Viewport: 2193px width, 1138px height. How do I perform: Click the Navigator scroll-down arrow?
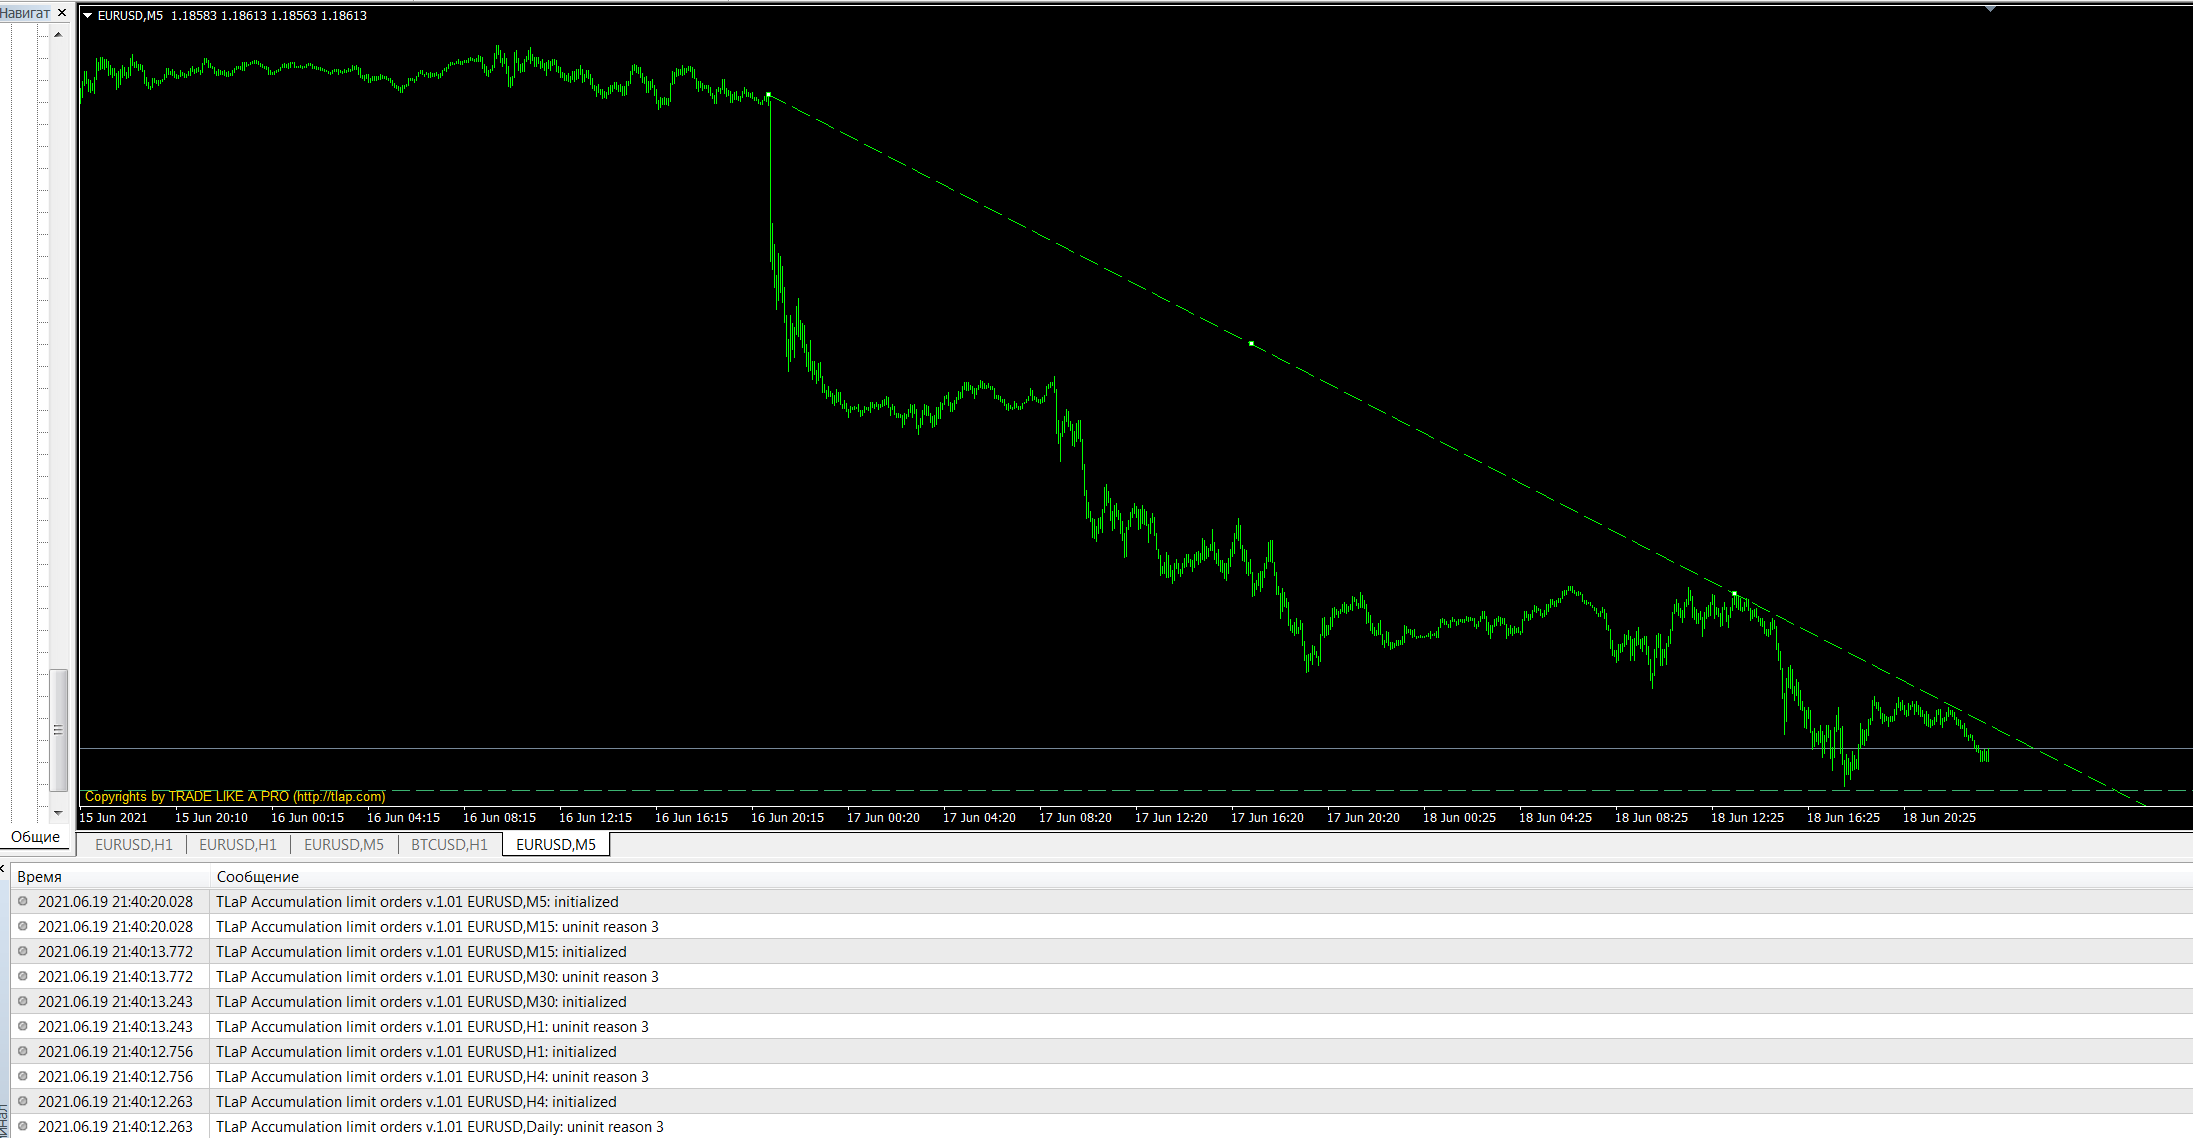[x=58, y=813]
